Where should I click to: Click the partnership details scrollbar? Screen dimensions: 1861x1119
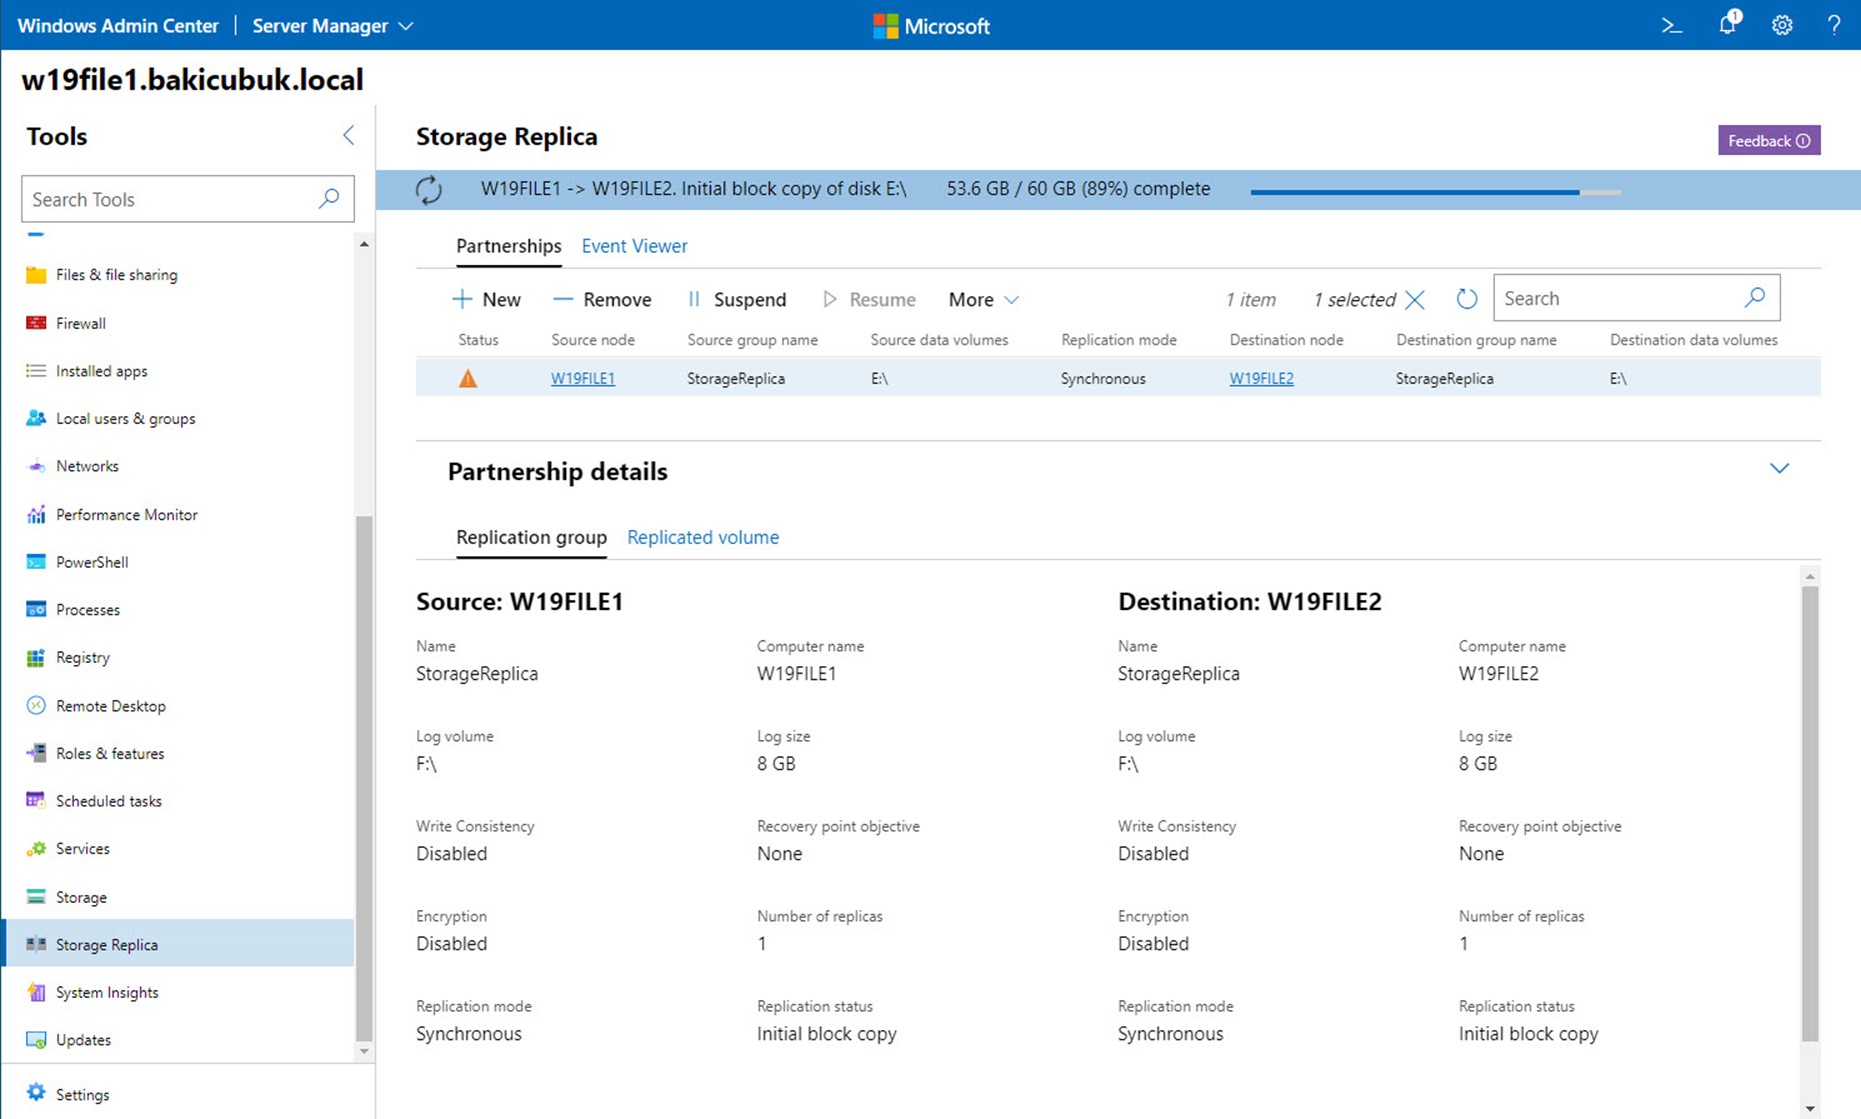point(1810,812)
